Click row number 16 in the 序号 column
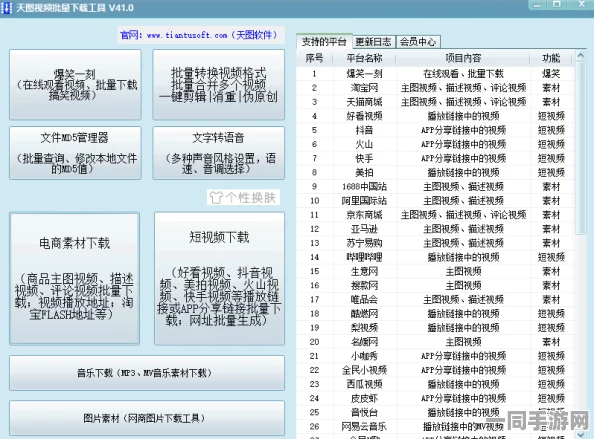 coord(314,285)
